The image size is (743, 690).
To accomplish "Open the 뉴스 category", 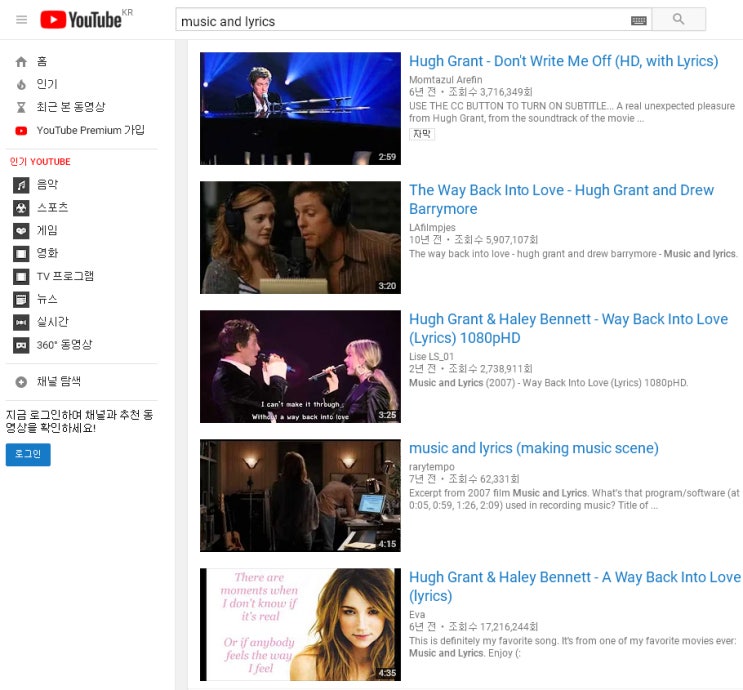I will pos(47,299).
